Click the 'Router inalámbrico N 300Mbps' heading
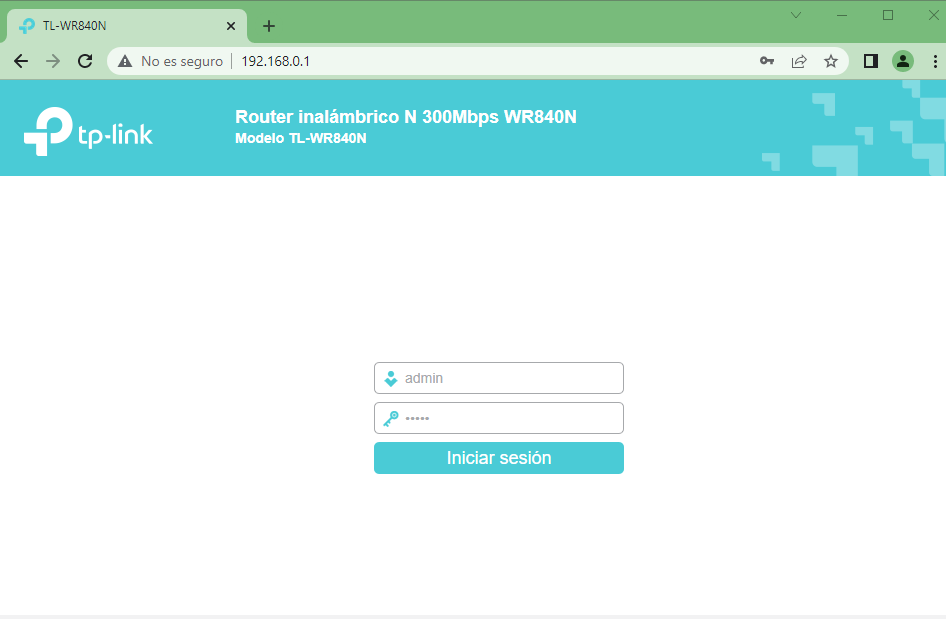The height and width of the screenshot is (619, 946). click(405, 117)
